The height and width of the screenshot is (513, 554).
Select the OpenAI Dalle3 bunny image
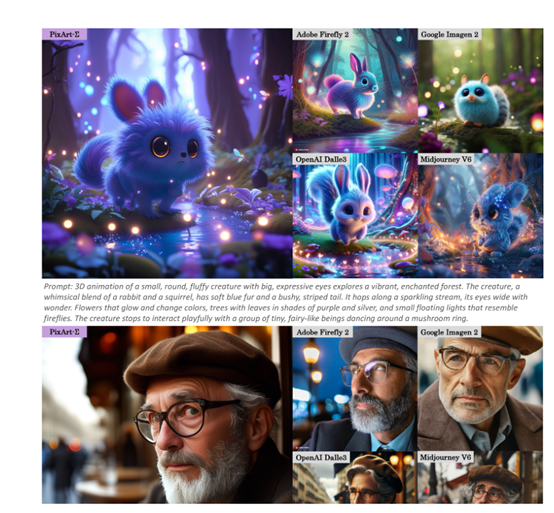pyautogui.click(x=355, y=216)
